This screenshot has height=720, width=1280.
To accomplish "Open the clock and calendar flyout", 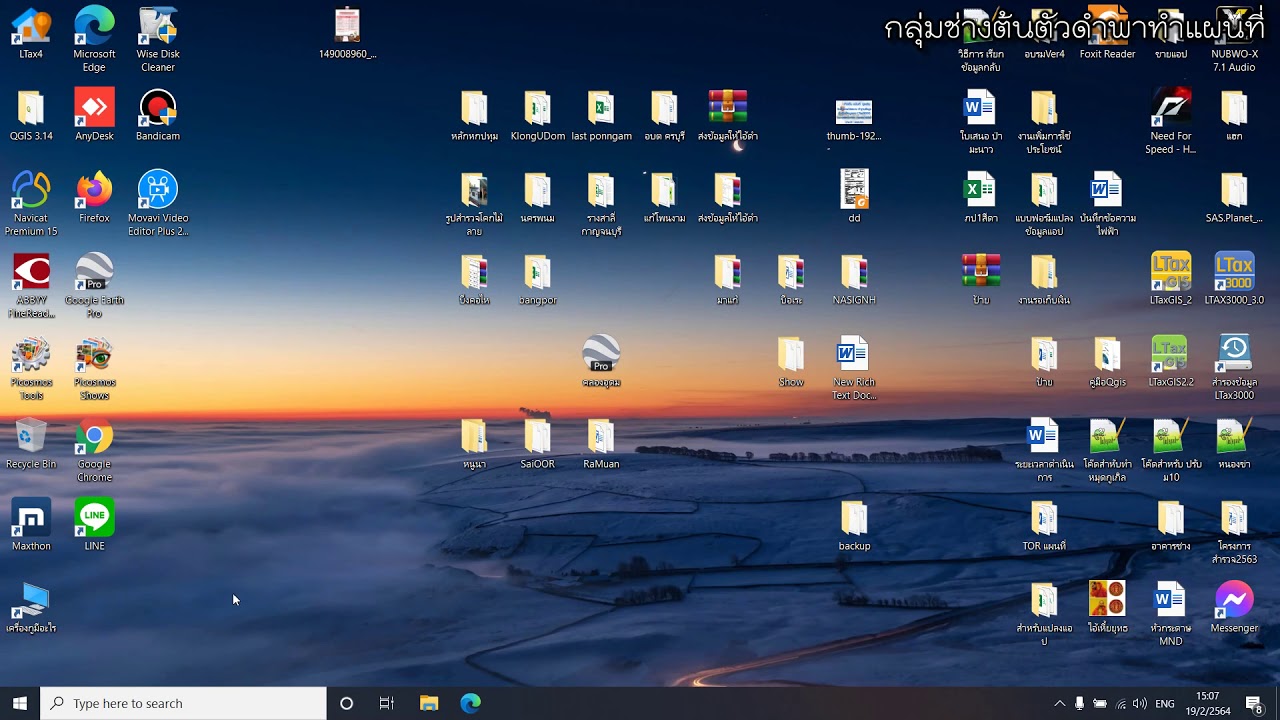I will point(1208,703).
